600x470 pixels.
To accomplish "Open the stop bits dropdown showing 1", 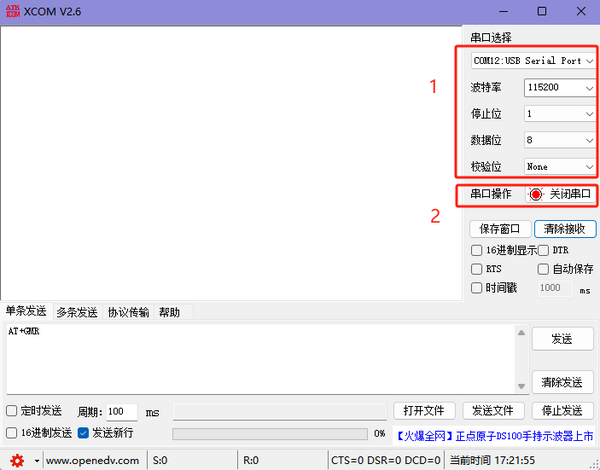I will (560, 114).
